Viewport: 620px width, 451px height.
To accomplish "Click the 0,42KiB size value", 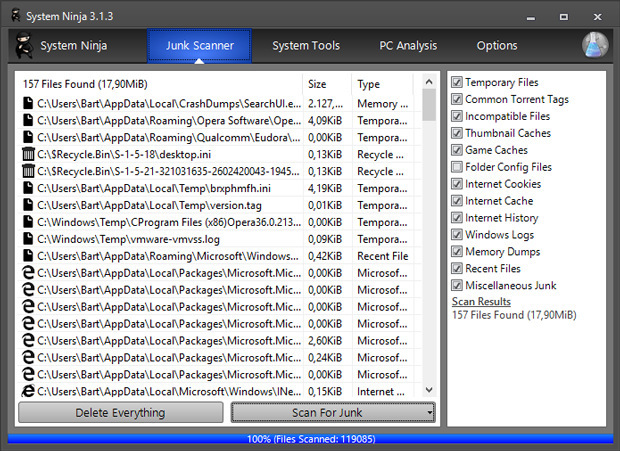I will point(325,256).
